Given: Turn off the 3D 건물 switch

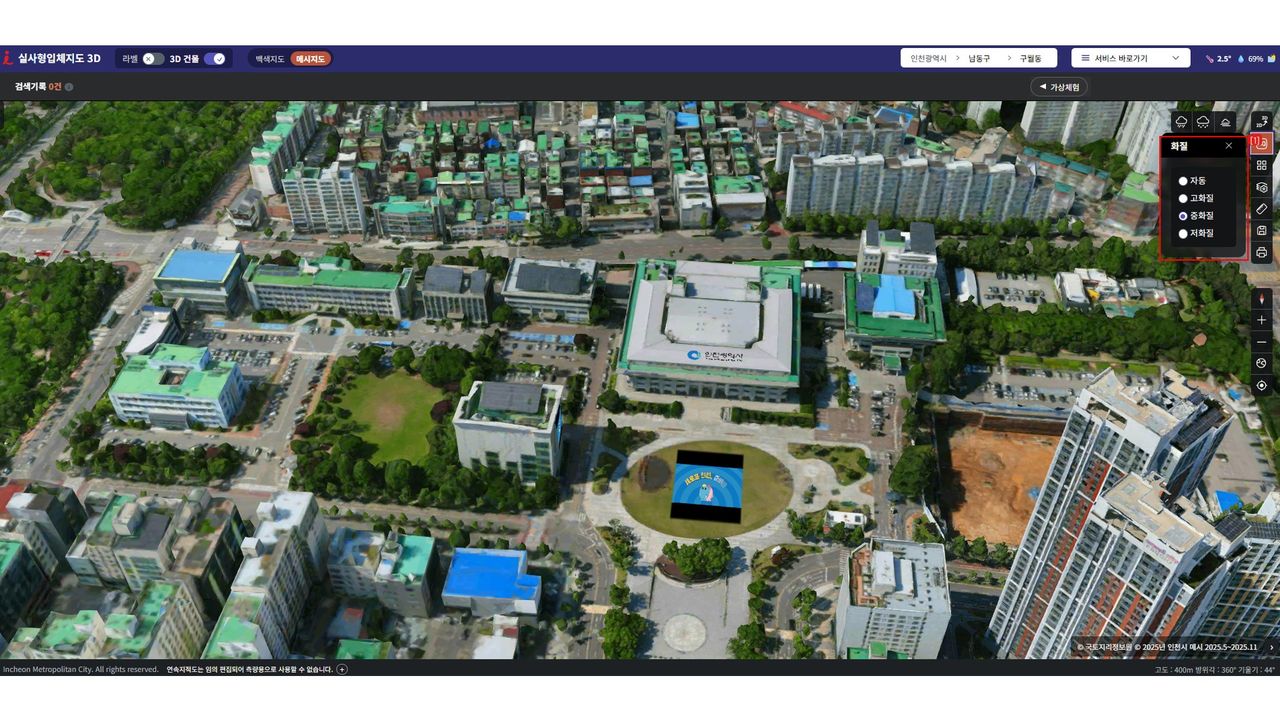Looking at the screenshot, I should click(x=215, y=59).
